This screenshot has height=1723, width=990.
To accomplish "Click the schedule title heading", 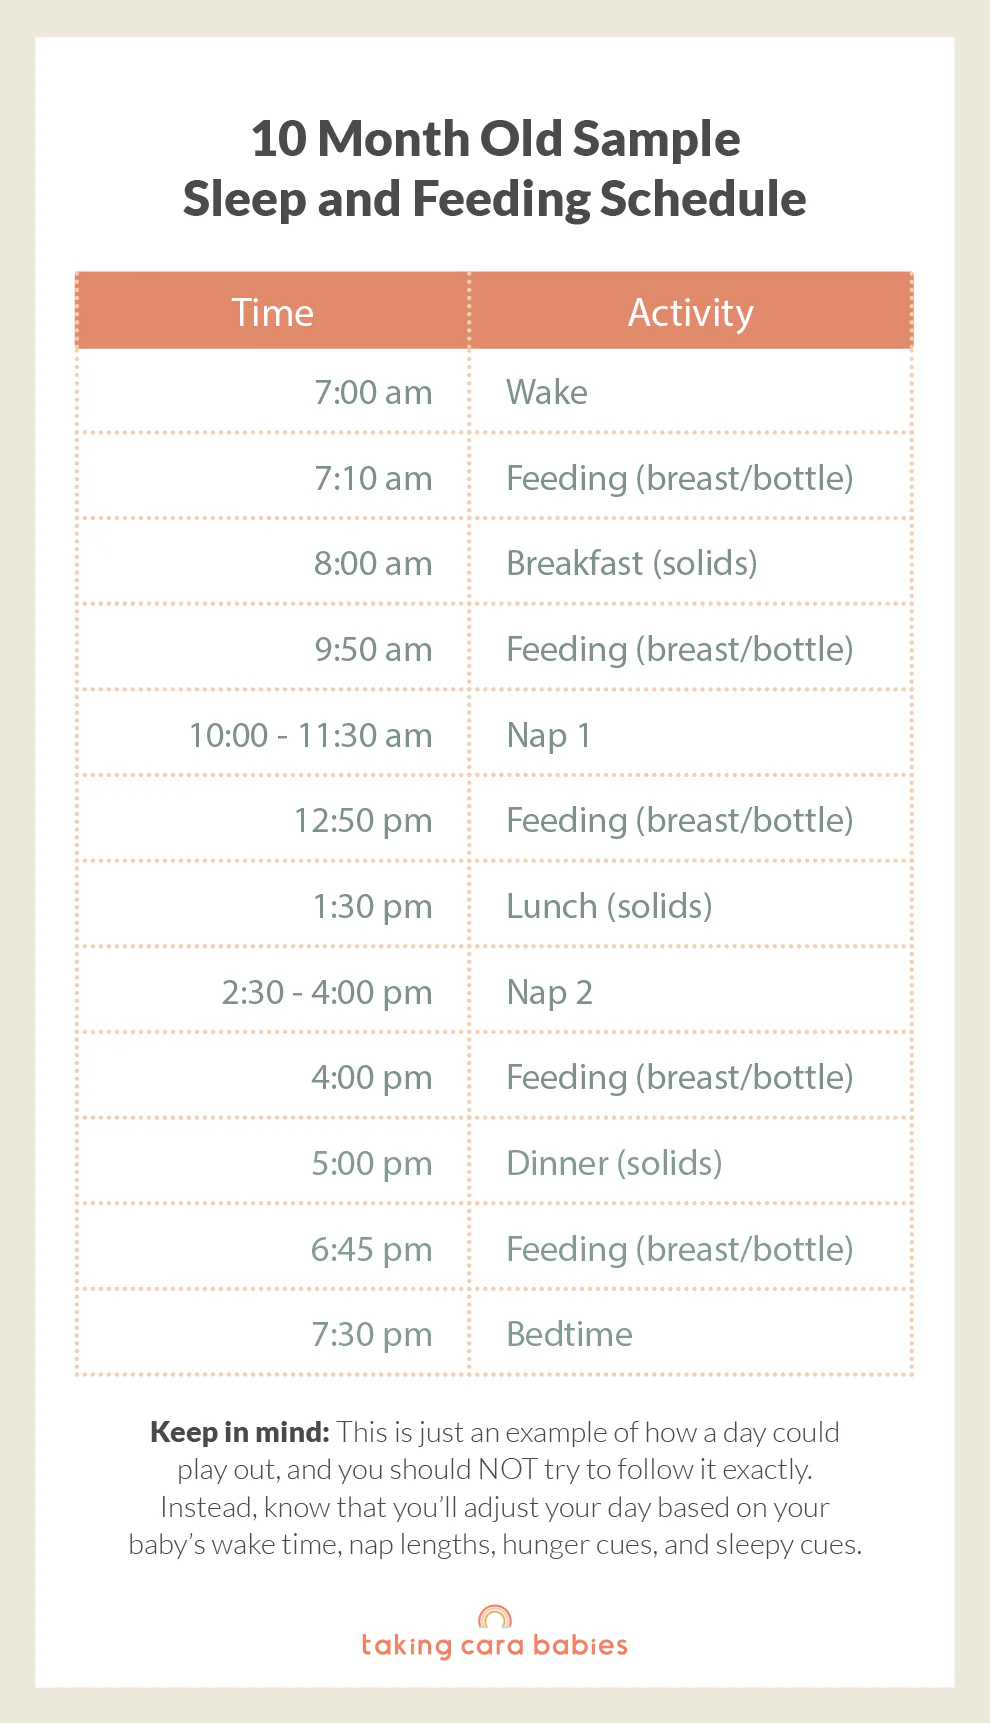I will (x=495, y=168).
